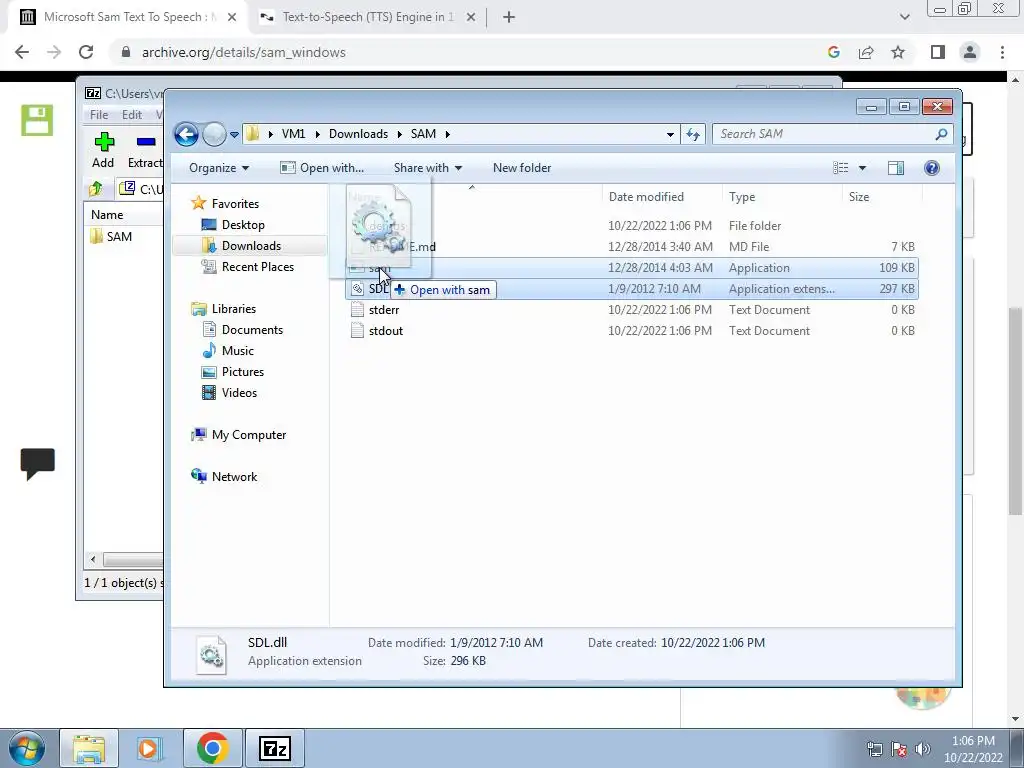The height and width of the screenshot is (768, 1024).
Task: Open the Videos library
Action: point(229,392)
